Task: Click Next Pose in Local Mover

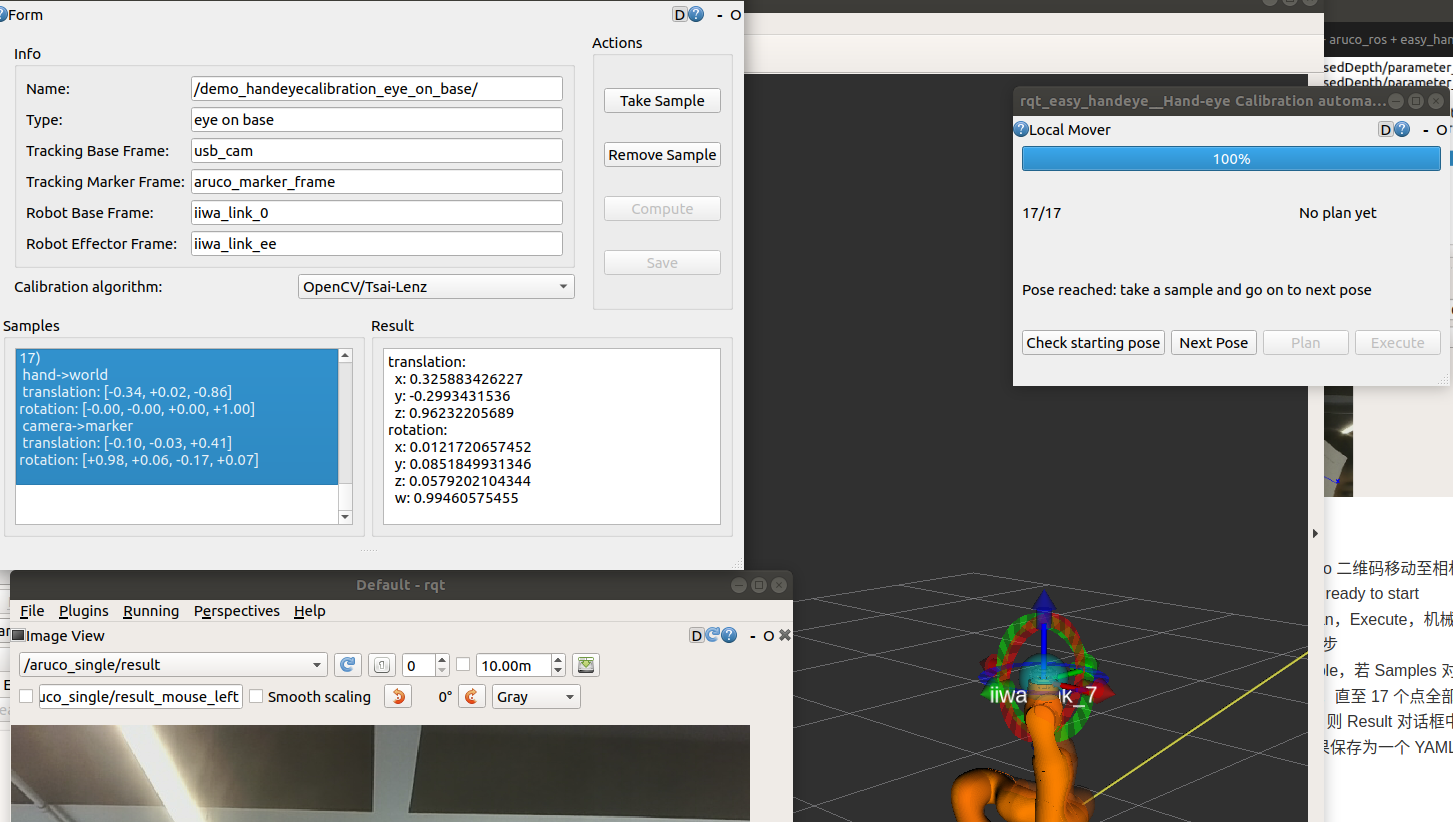Action: pos(1213,342)
